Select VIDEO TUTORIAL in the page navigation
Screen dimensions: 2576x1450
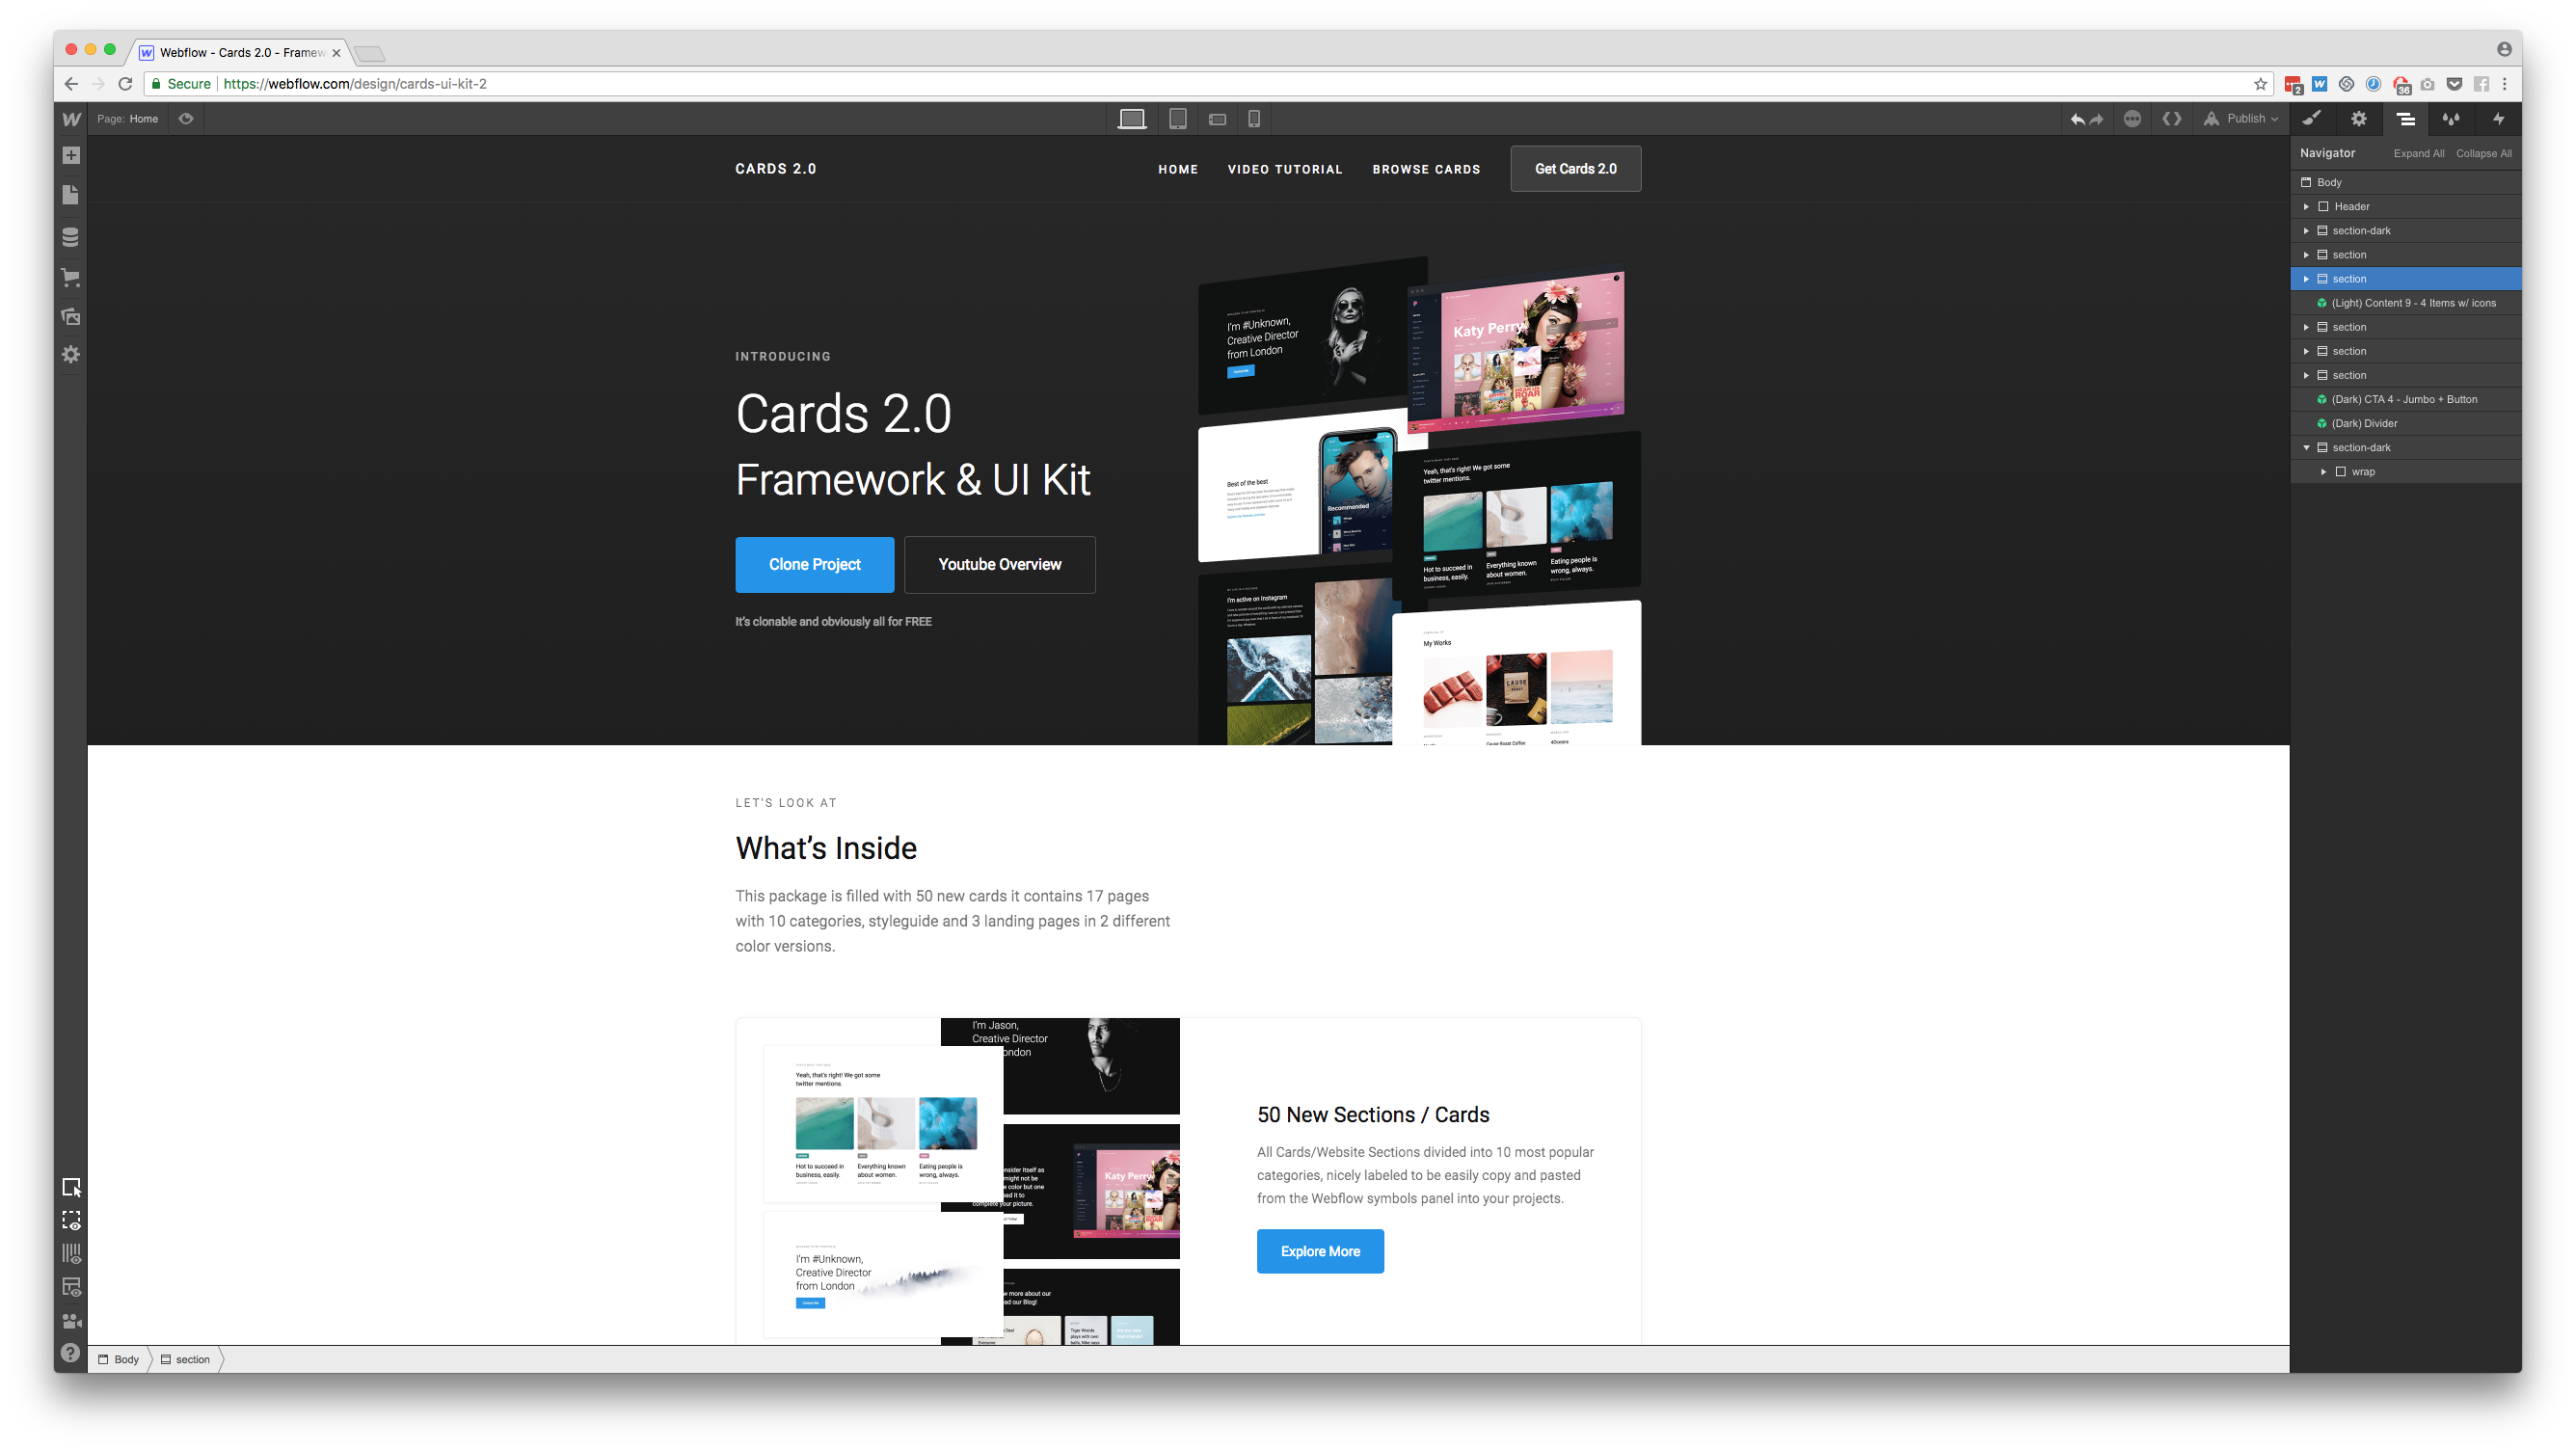pyautogui.click(x=1284, y=169)
